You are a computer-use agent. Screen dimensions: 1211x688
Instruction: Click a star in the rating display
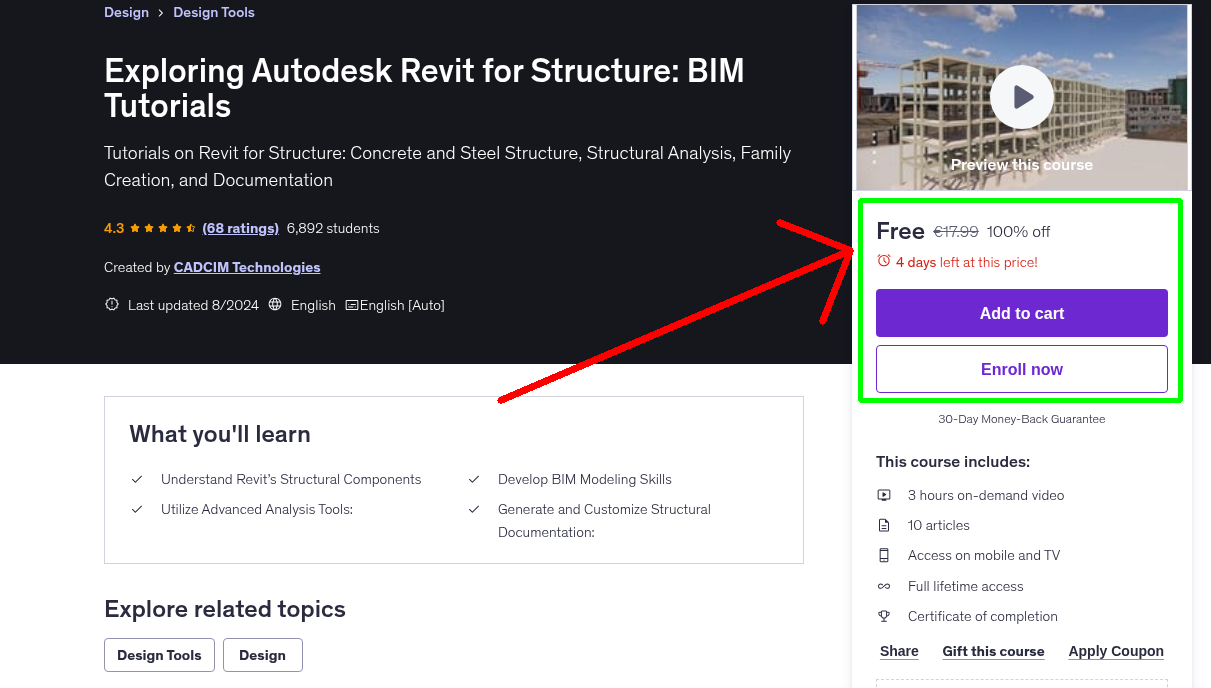[150, 227]
